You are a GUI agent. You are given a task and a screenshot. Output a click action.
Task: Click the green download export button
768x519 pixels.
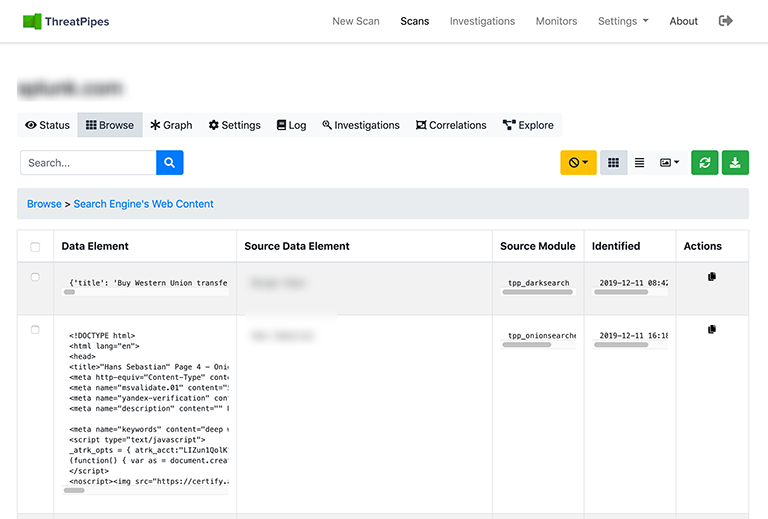[735, 163]
